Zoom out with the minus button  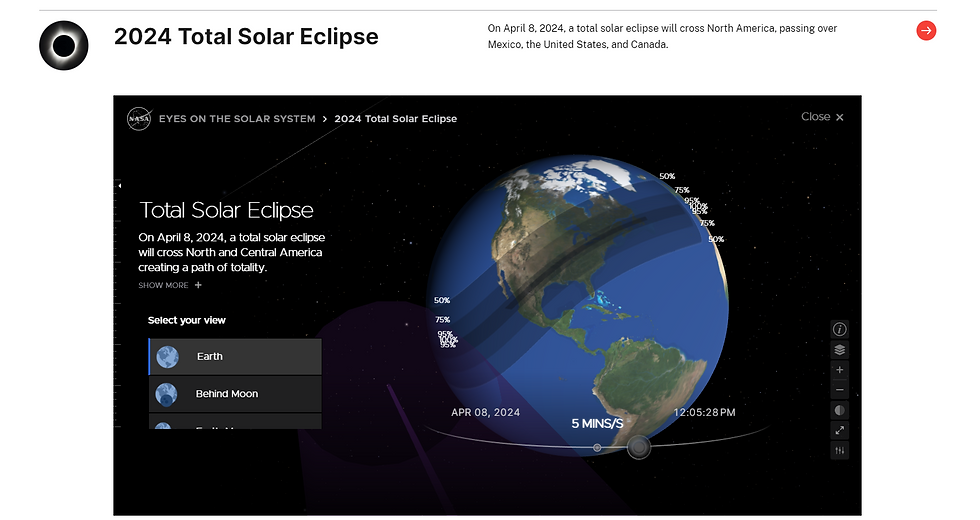click(840, 390)
